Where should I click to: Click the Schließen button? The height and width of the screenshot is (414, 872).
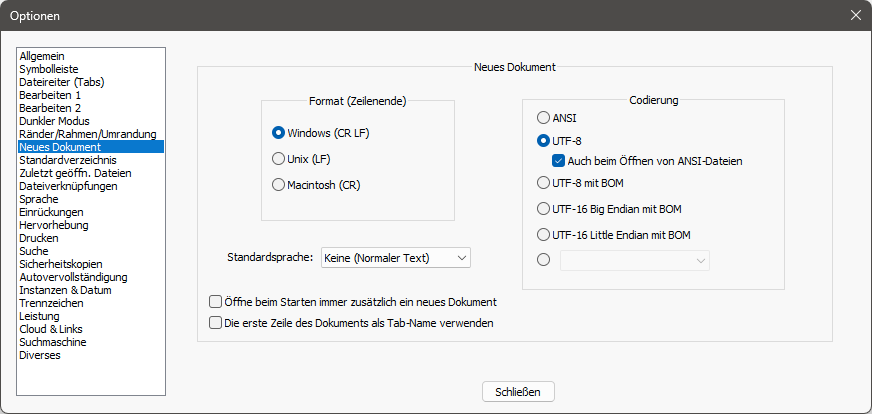pyautogui.click(x=518, y=391)
